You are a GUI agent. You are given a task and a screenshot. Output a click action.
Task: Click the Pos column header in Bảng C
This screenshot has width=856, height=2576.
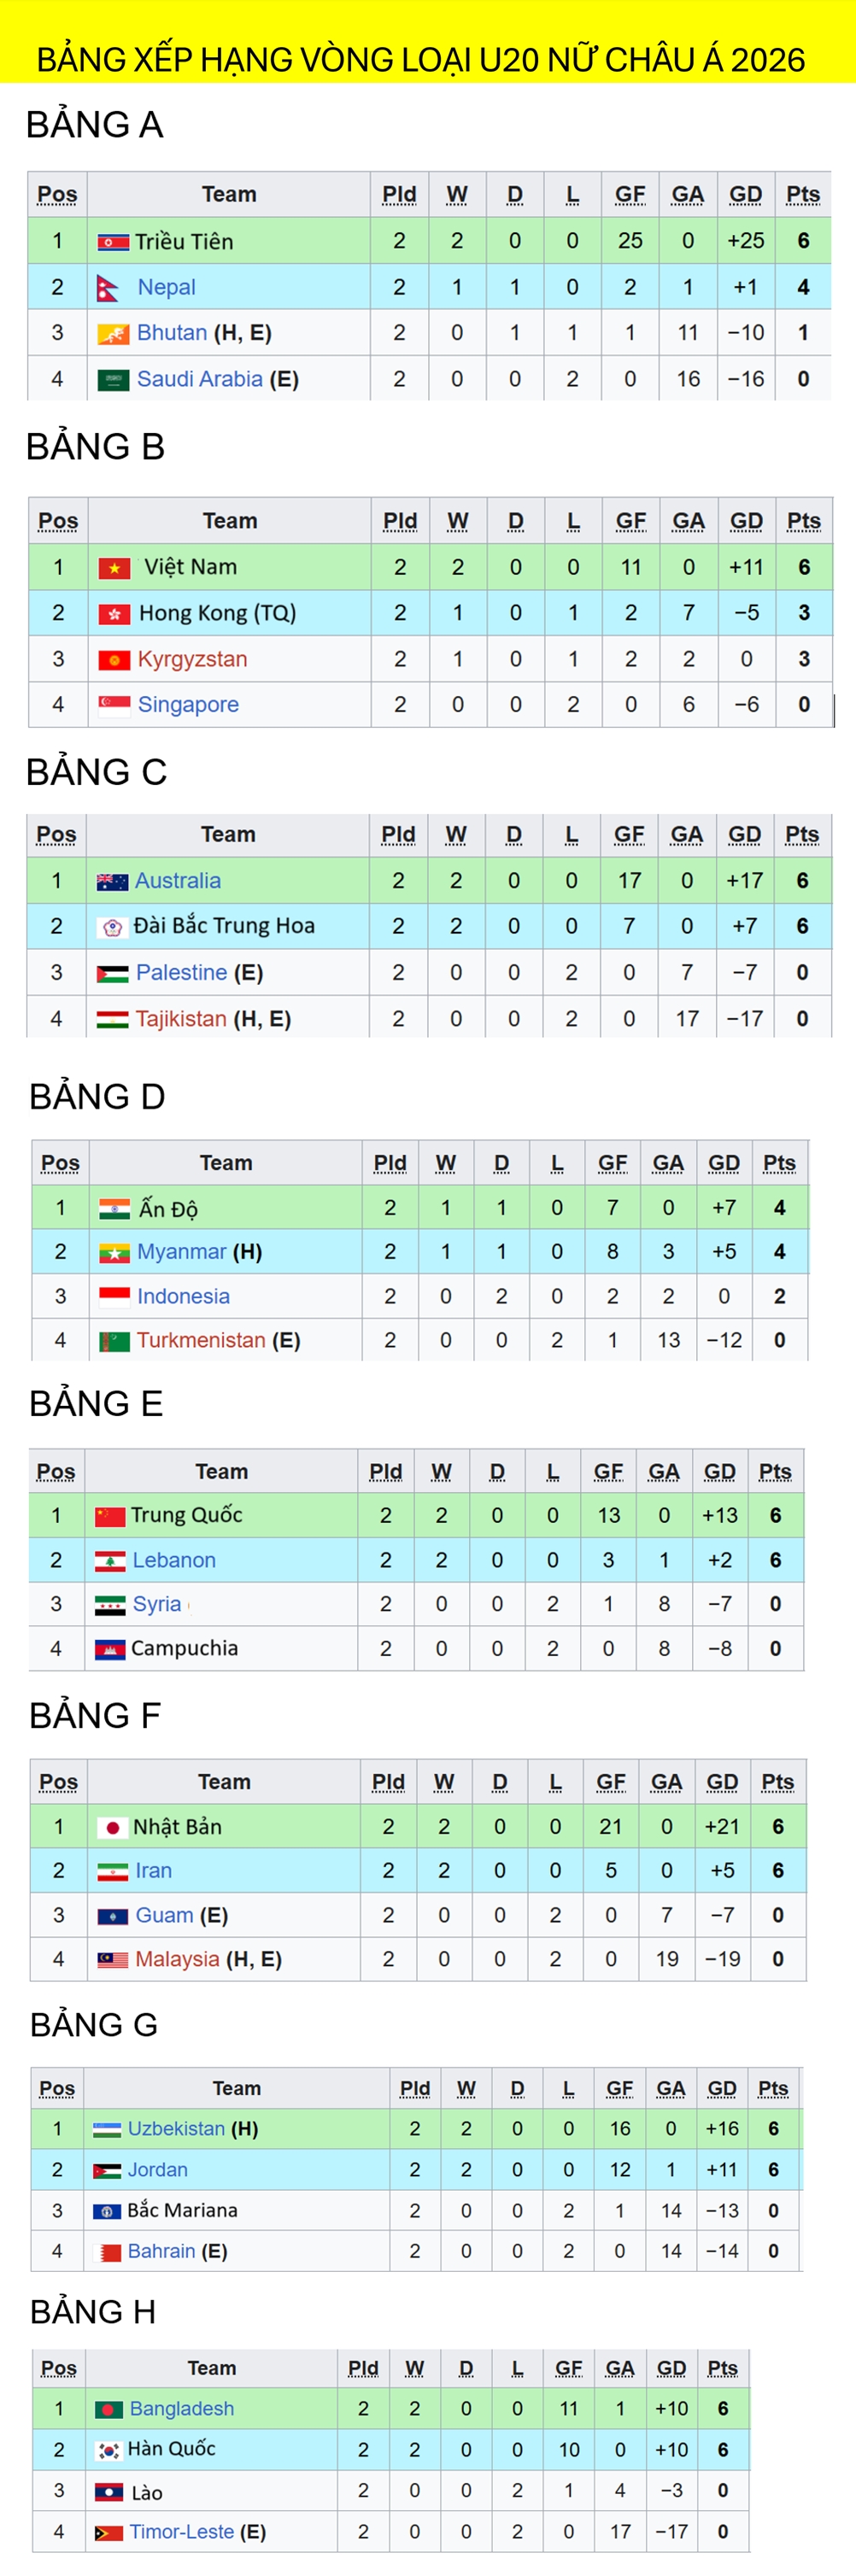pos(56,834)
